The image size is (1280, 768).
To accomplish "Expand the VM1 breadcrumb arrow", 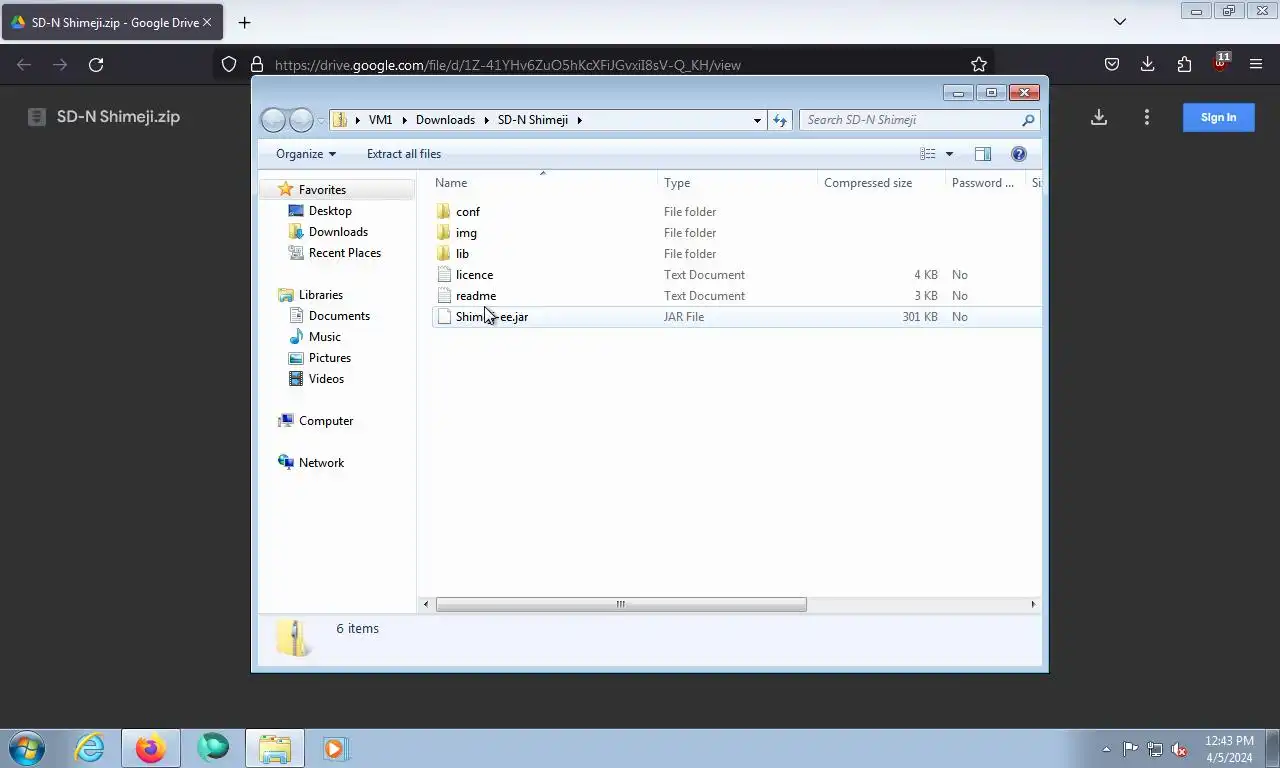I will click(x=405, y=120).
